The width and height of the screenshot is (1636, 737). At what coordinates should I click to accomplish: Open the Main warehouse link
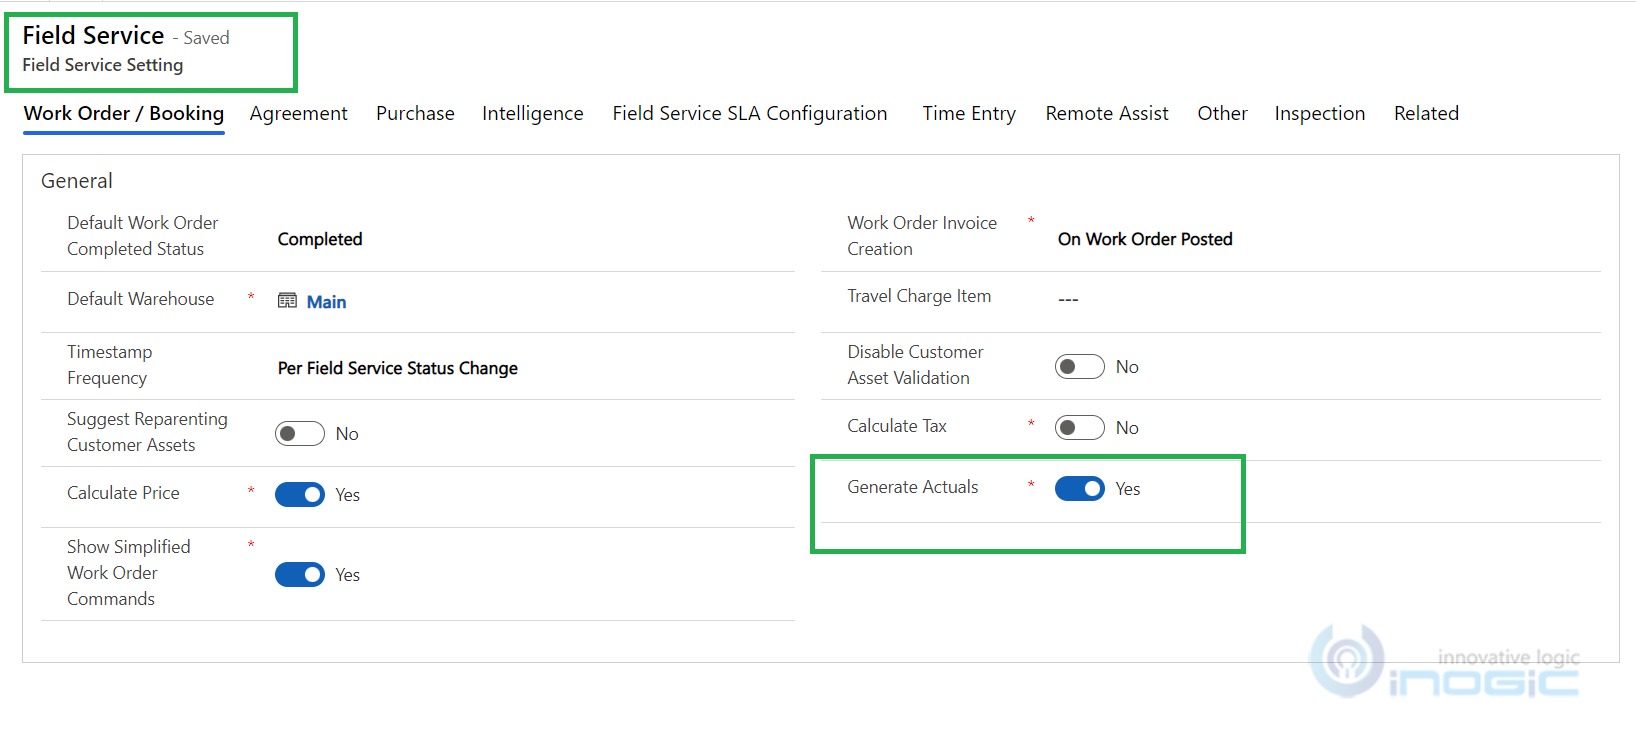326,302
